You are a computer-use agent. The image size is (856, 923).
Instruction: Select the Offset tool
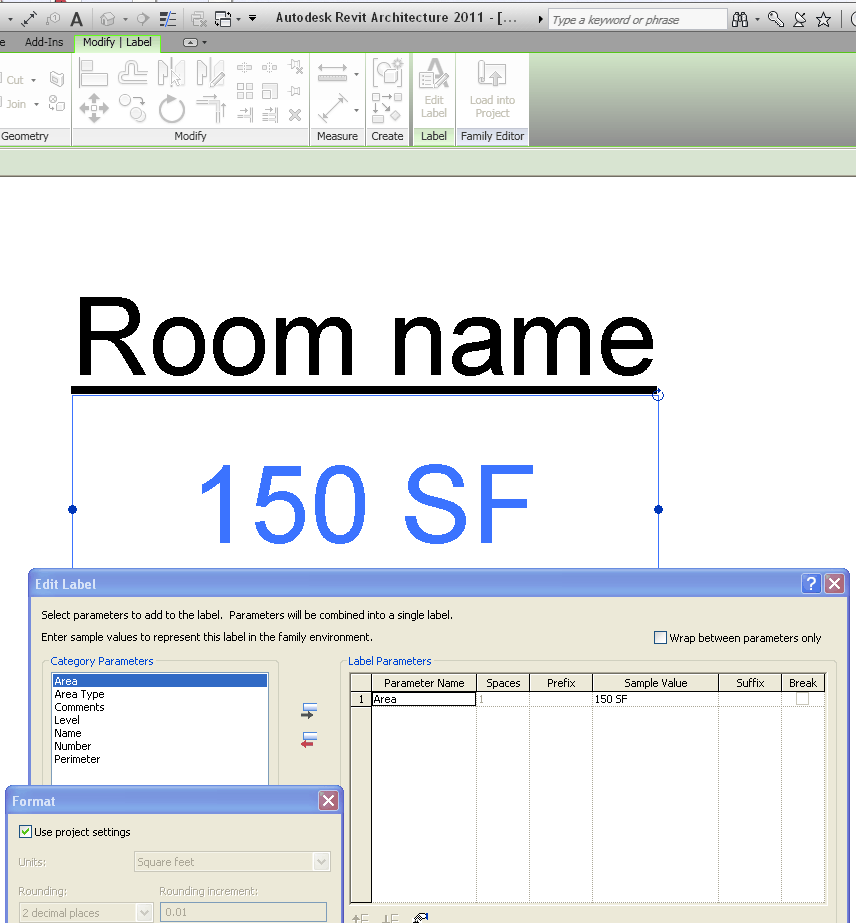tap(132, 74)
